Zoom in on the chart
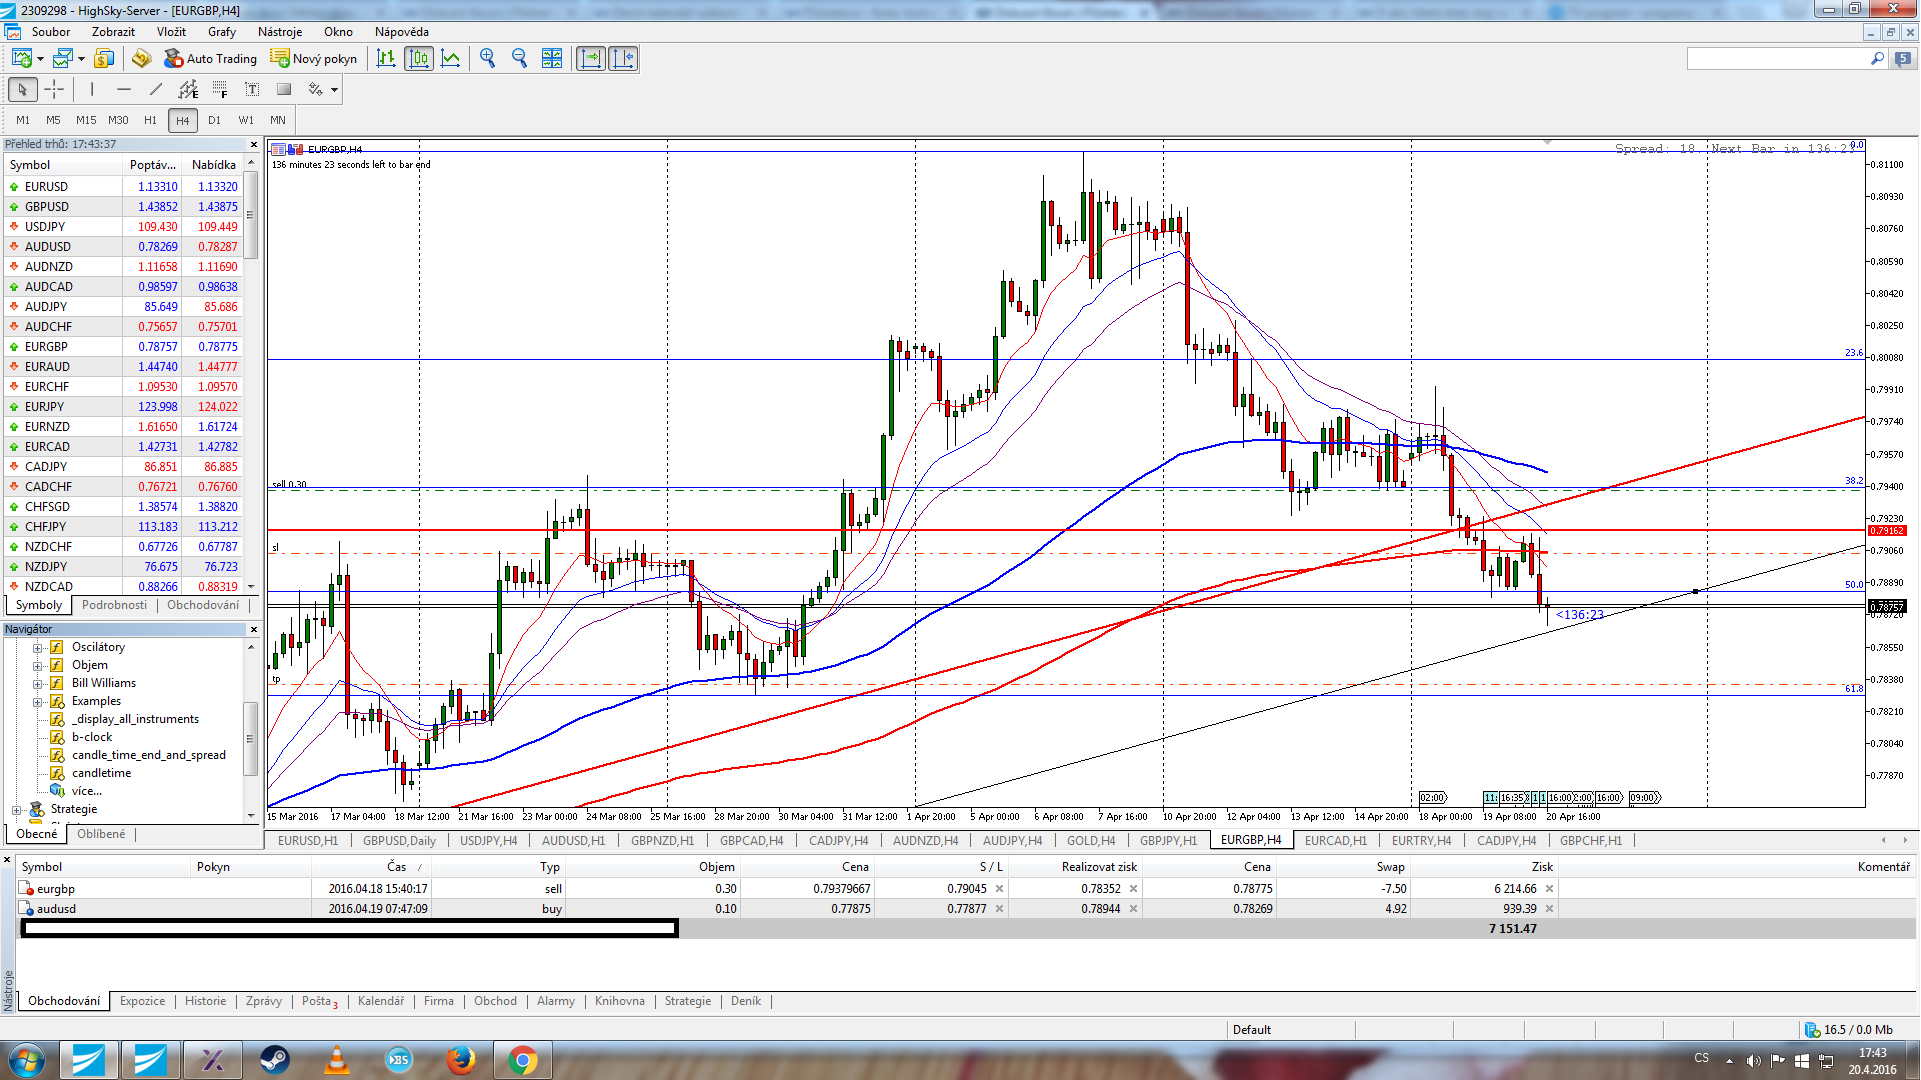 pyautogui.click(x=487, y=59)
